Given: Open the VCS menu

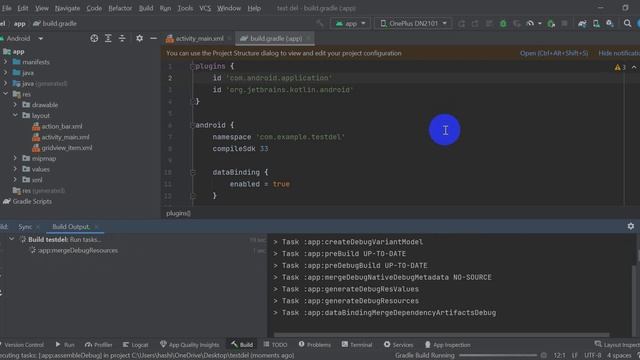Looking at the screenshot, I should (205, 8).
